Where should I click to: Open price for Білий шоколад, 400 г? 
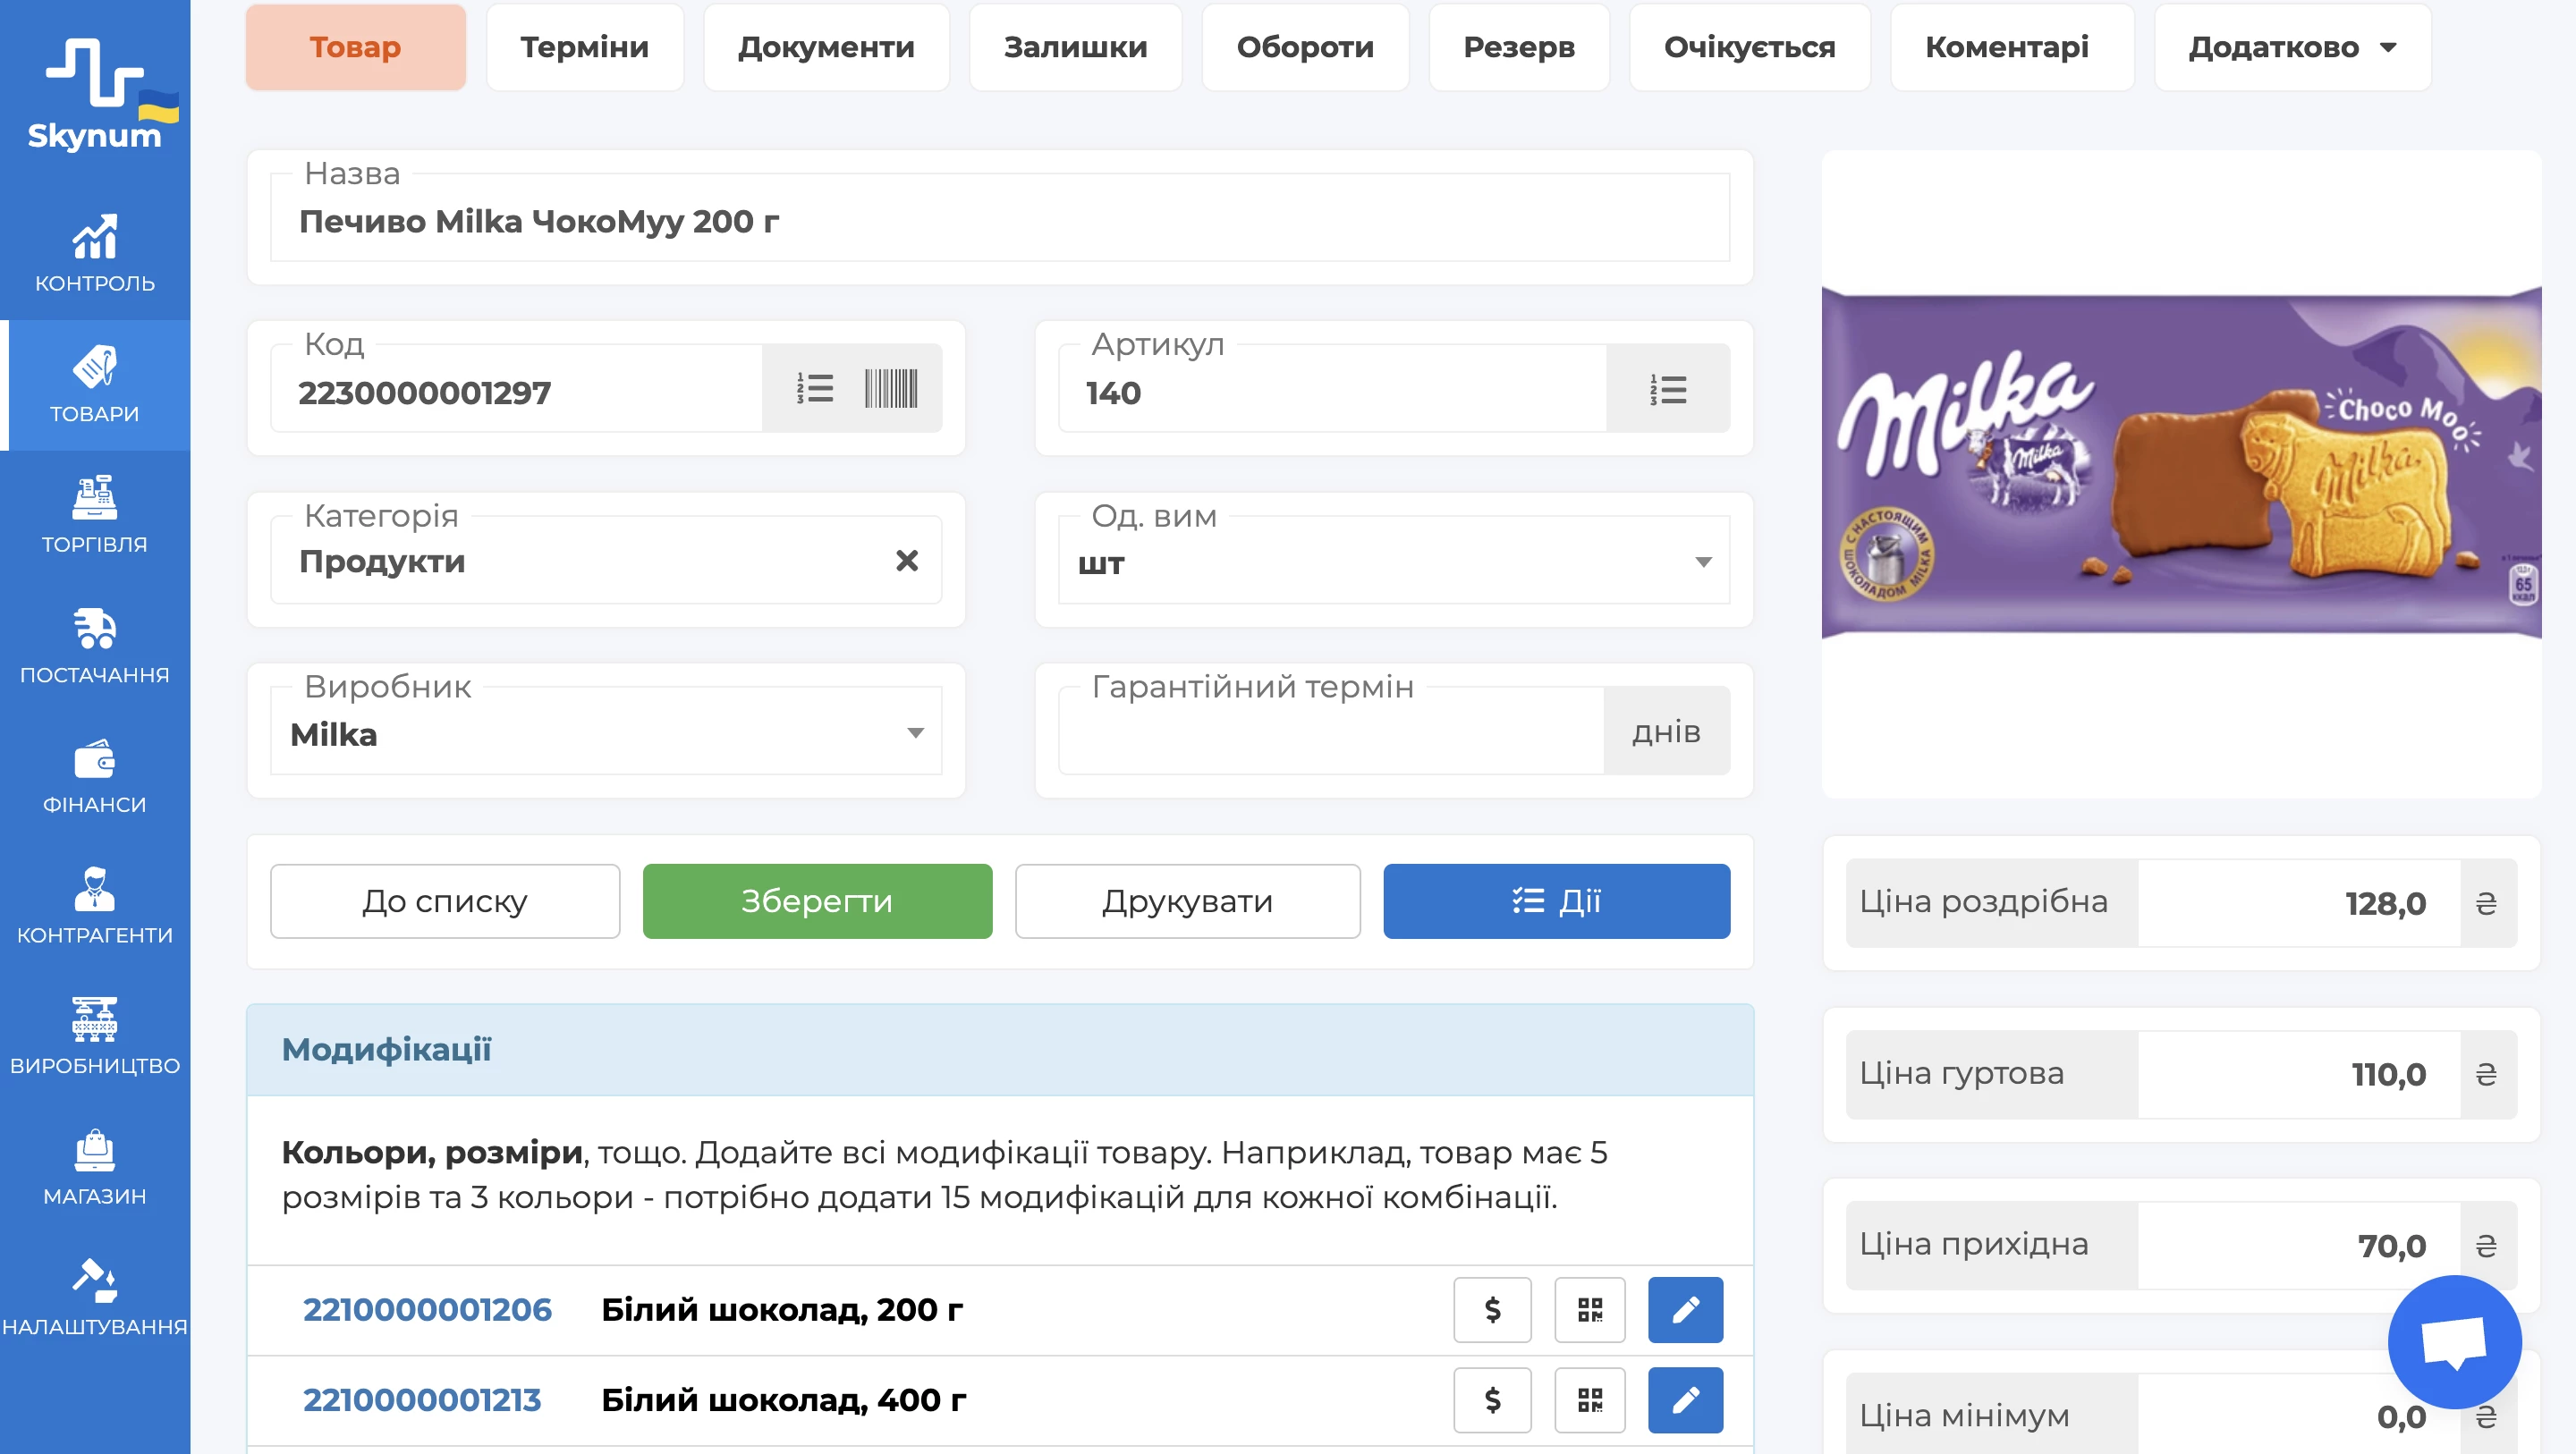1492,1400
